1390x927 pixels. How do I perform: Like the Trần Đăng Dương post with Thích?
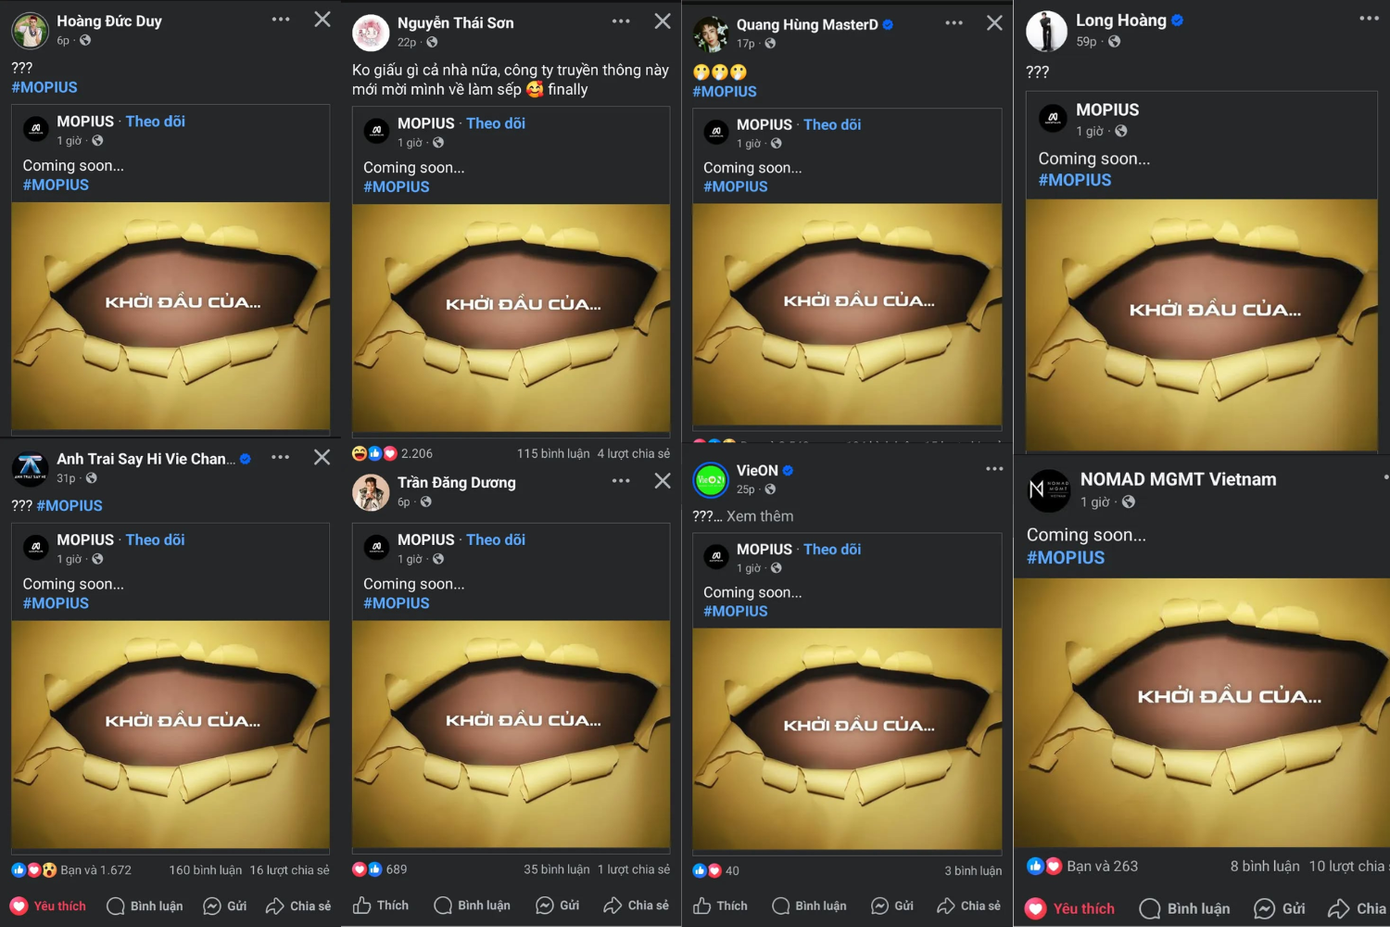pyautogui.click(x=381, y=905)
